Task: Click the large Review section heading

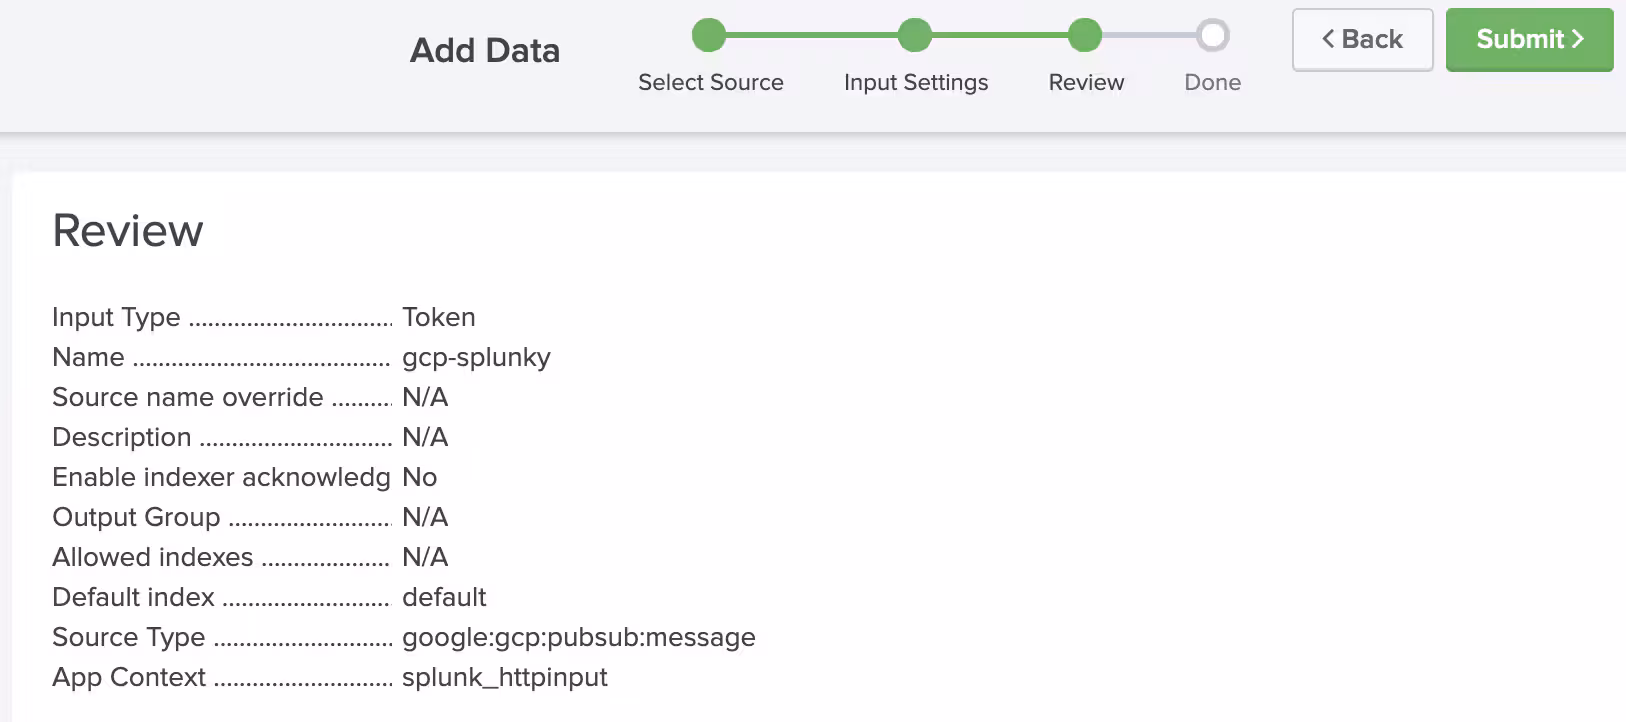Action: pos(128,231)
